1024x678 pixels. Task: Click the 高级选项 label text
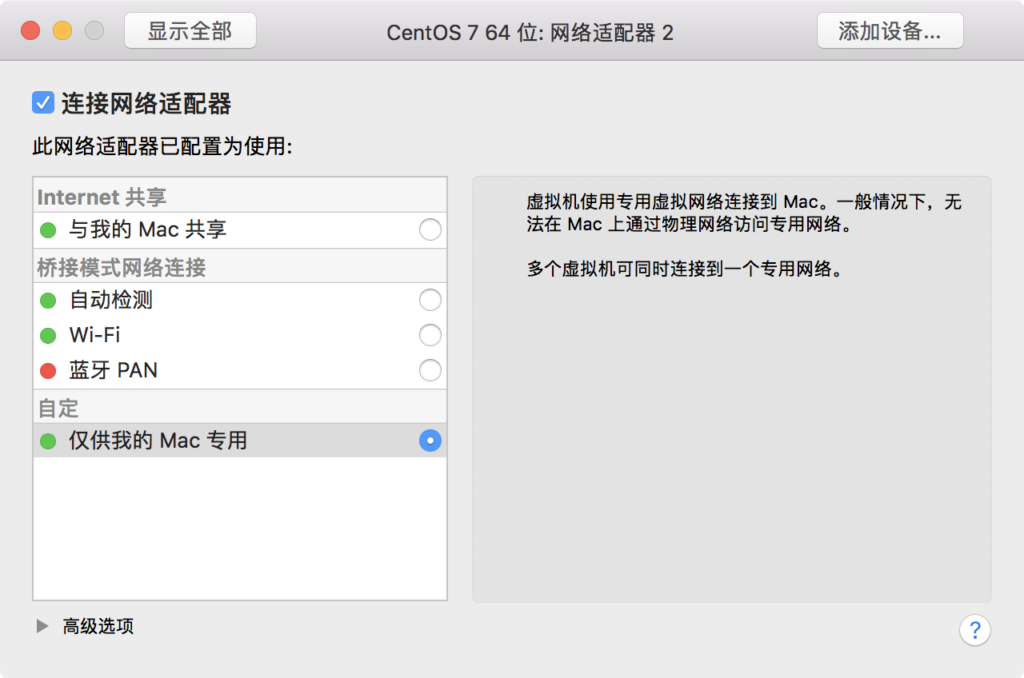98,626
